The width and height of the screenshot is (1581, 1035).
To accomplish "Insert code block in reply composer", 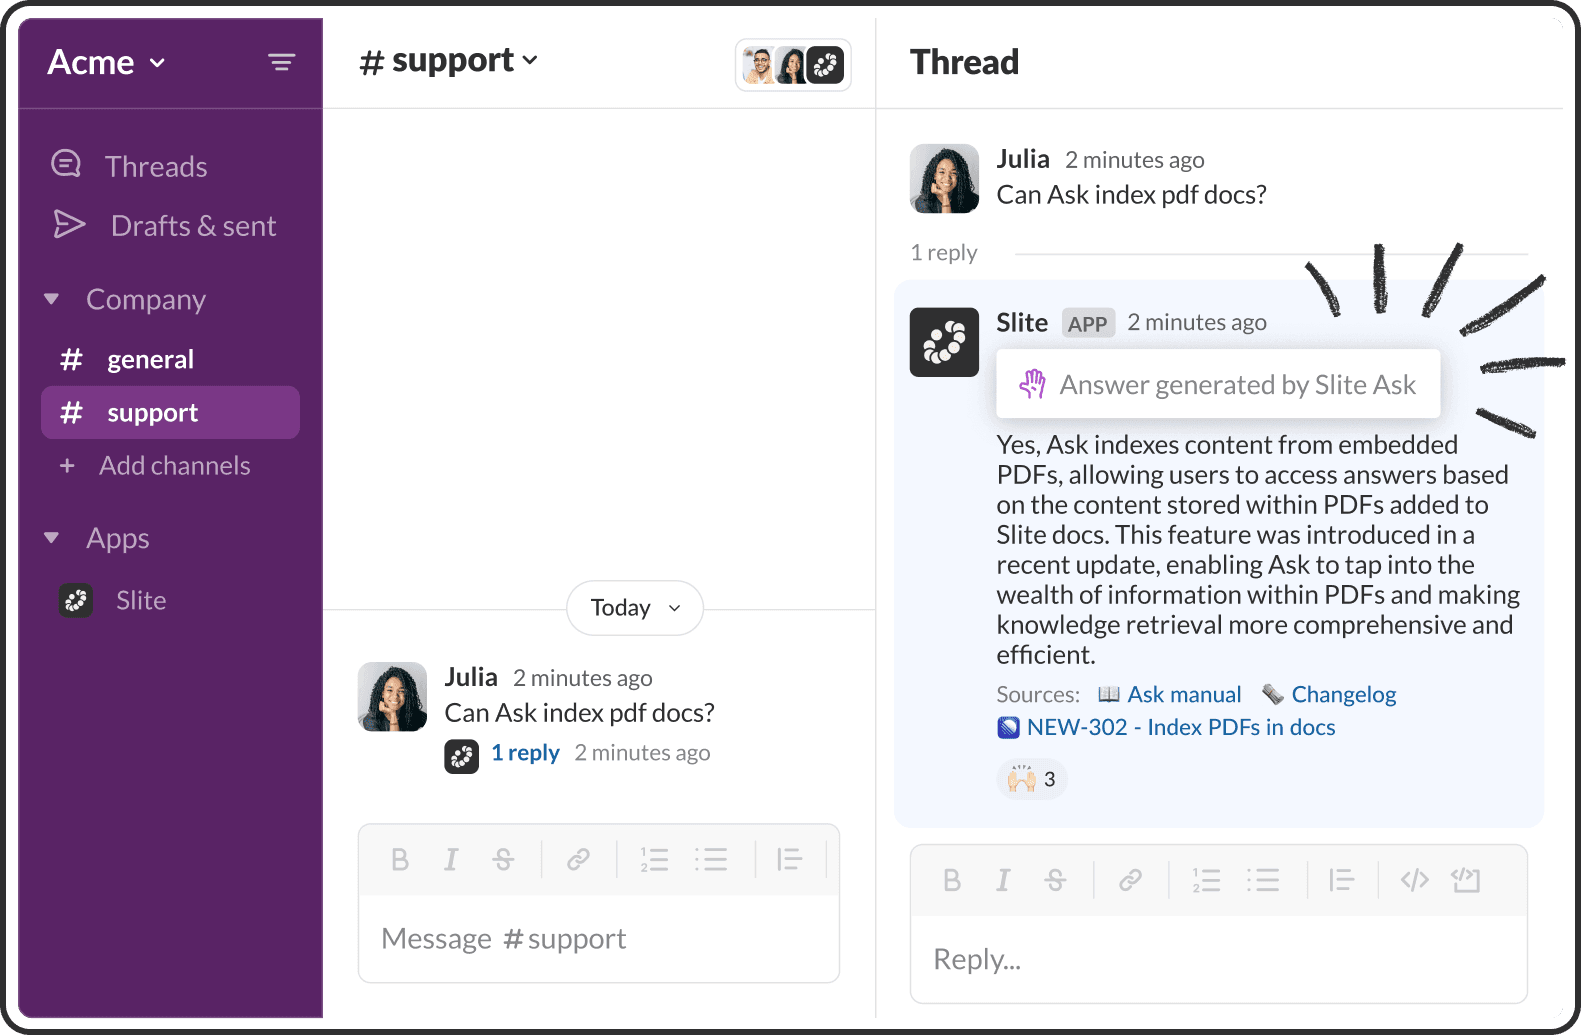I will pyautogui.click(x=1466, y=880).
